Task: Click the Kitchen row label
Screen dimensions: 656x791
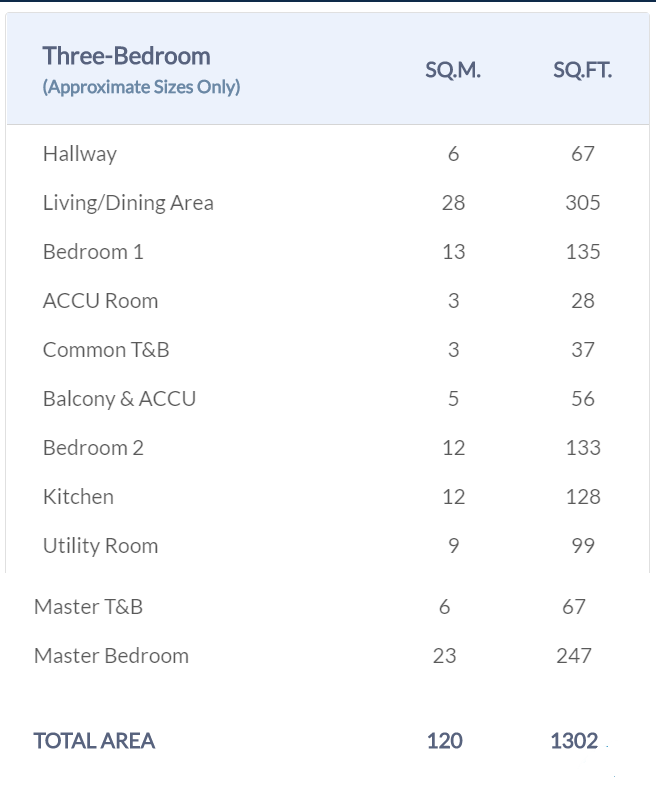Action: click(x=78, y=496)
